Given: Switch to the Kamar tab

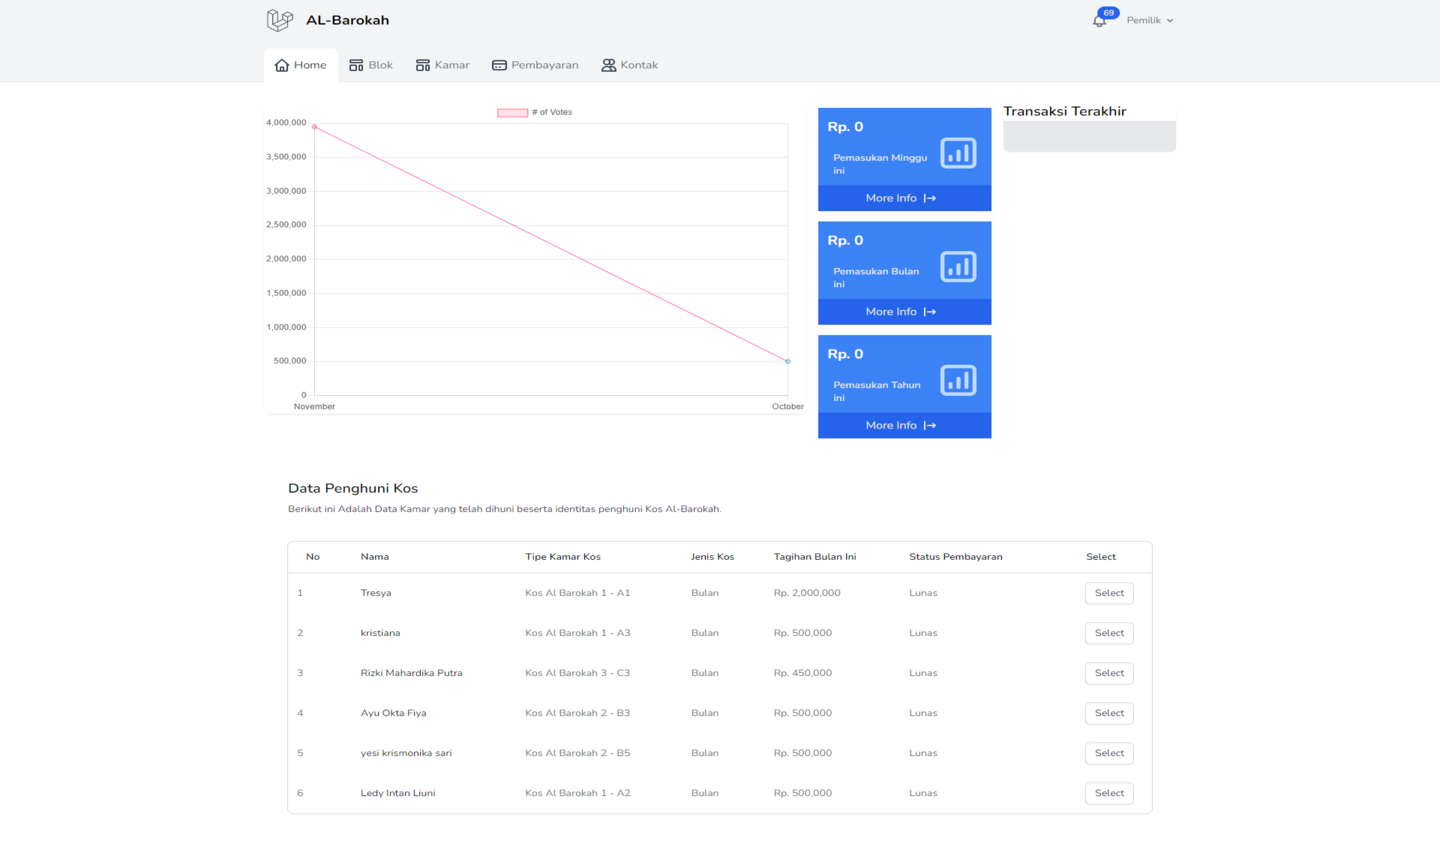Looking at the screenshot, I should point(442,65).
